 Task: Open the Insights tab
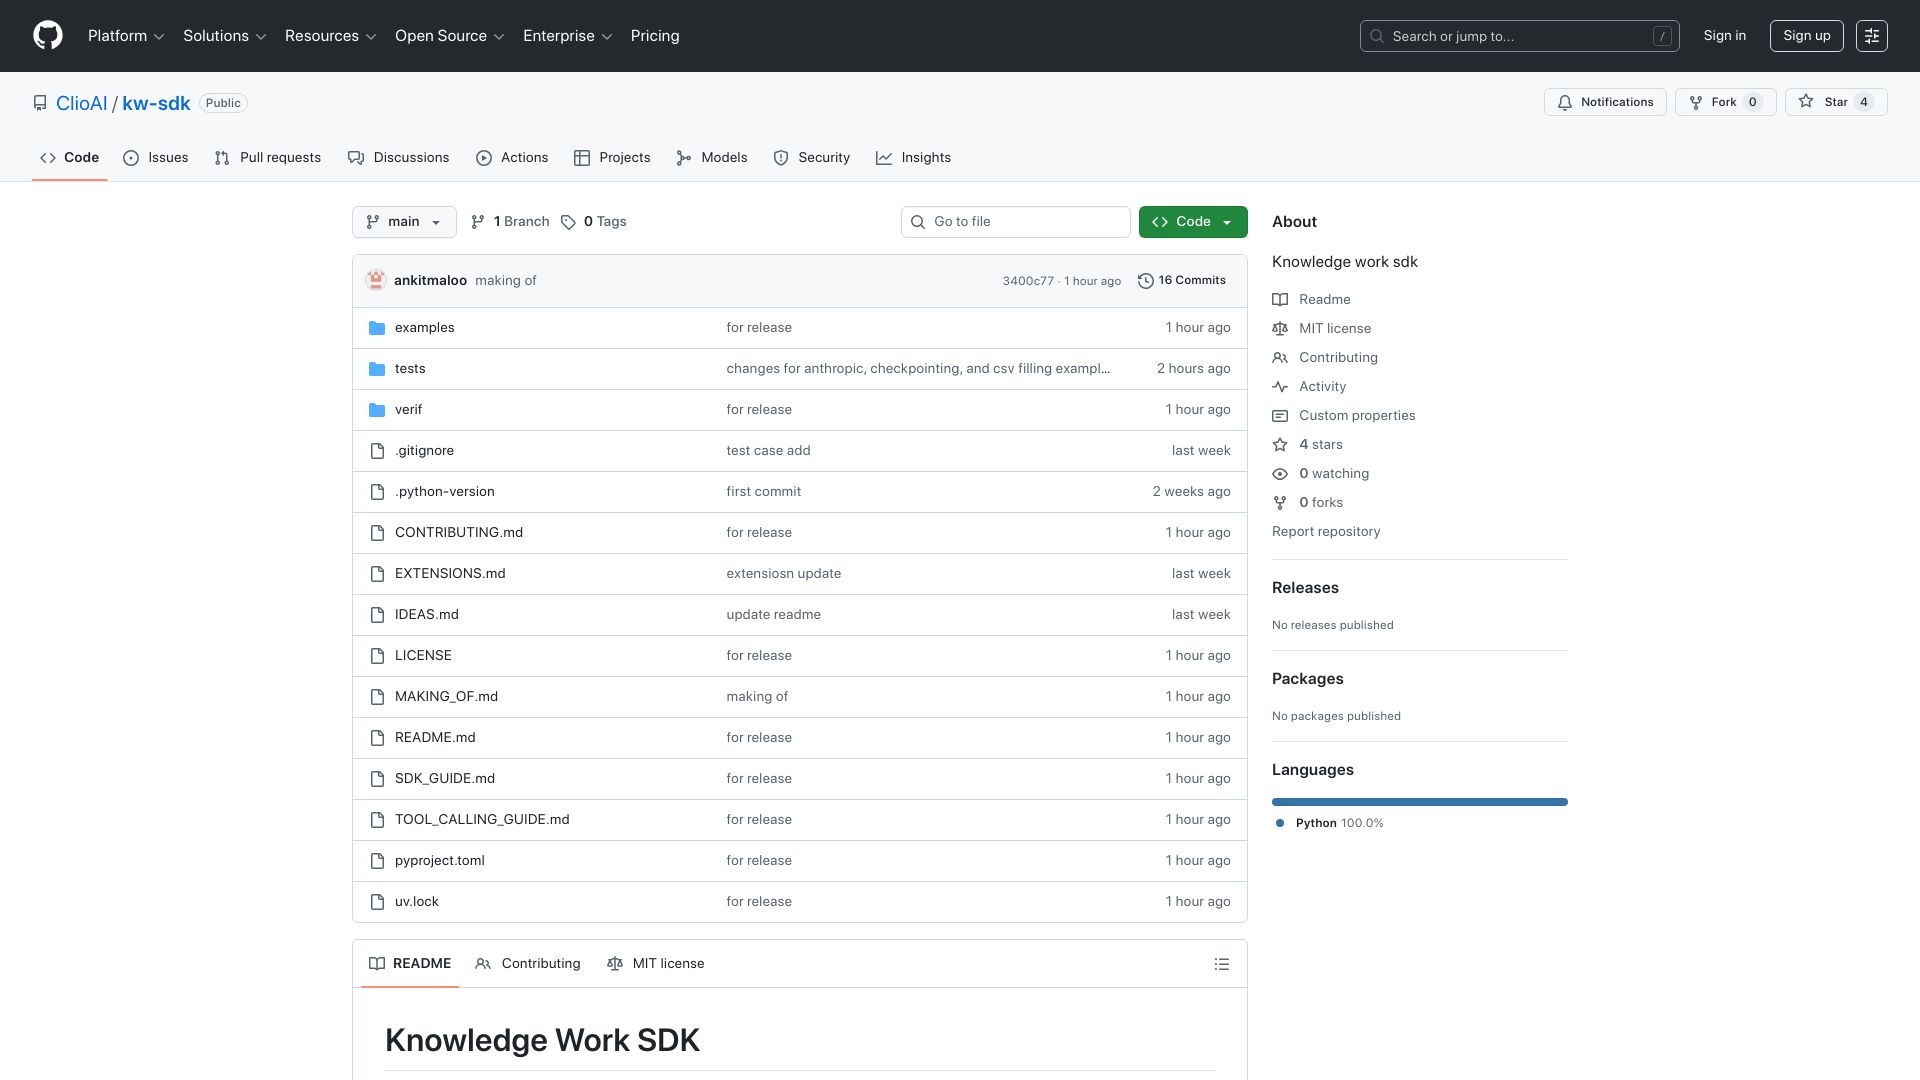[x=914, y=158]
